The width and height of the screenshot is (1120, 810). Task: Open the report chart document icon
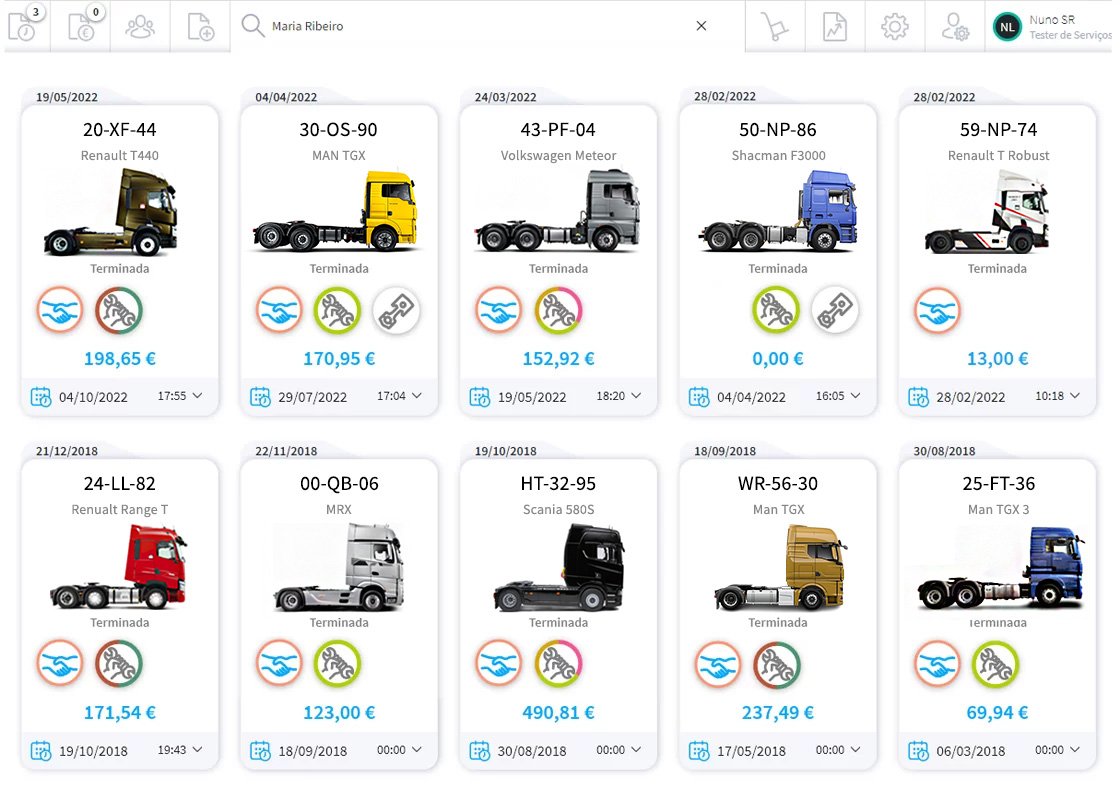835,27
